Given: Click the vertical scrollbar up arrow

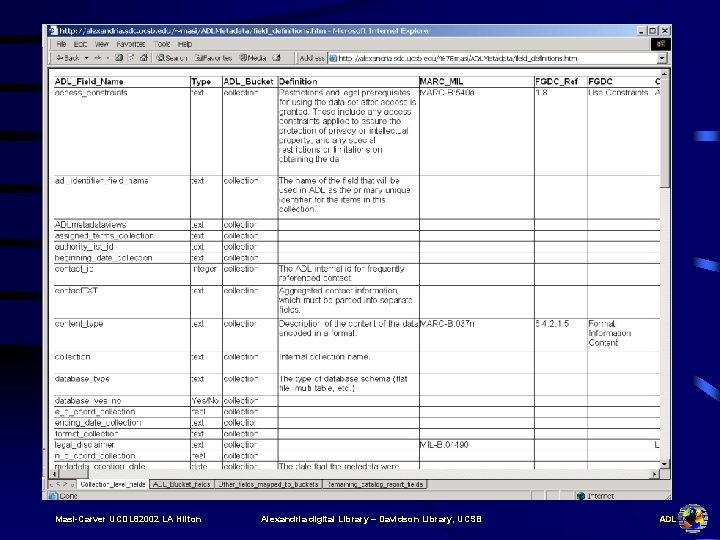Looking at the screenshot, I should (664, 73).
